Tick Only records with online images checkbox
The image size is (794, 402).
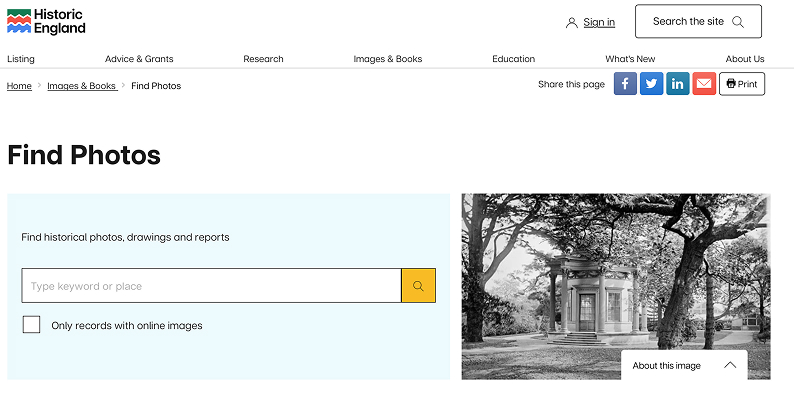31,325
